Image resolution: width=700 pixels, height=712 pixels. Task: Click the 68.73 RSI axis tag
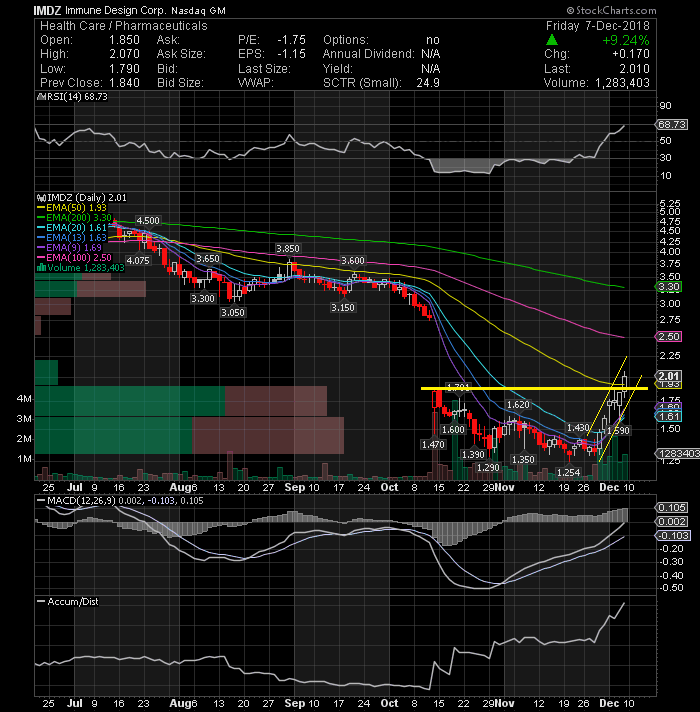(x=671, y=124)
